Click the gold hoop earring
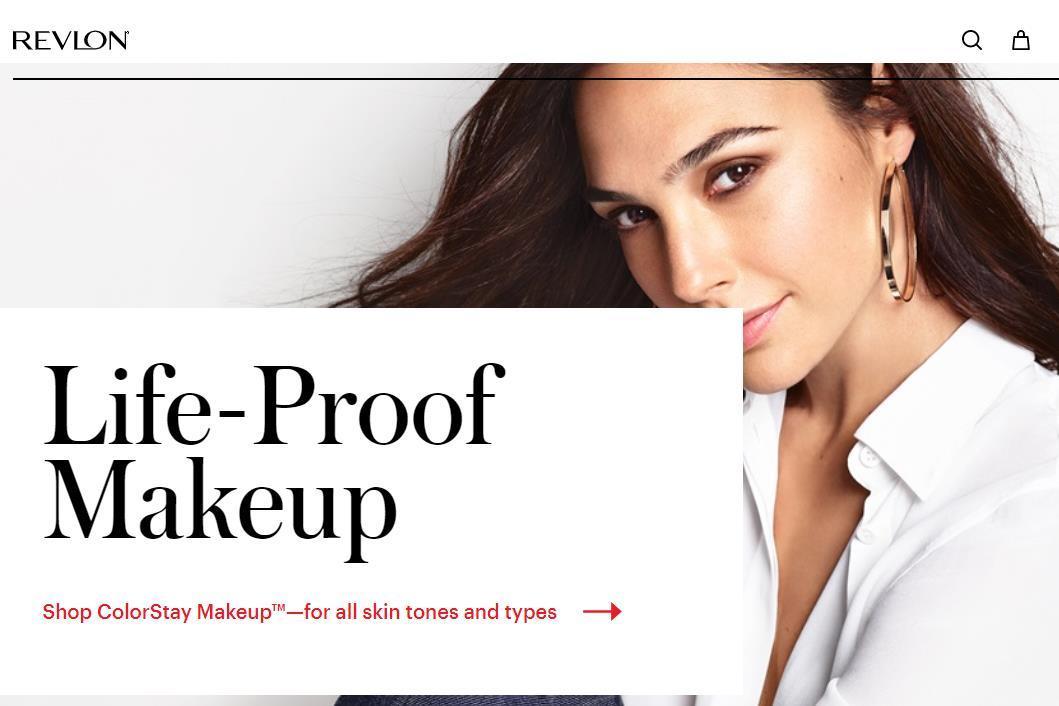 (898, 231)
